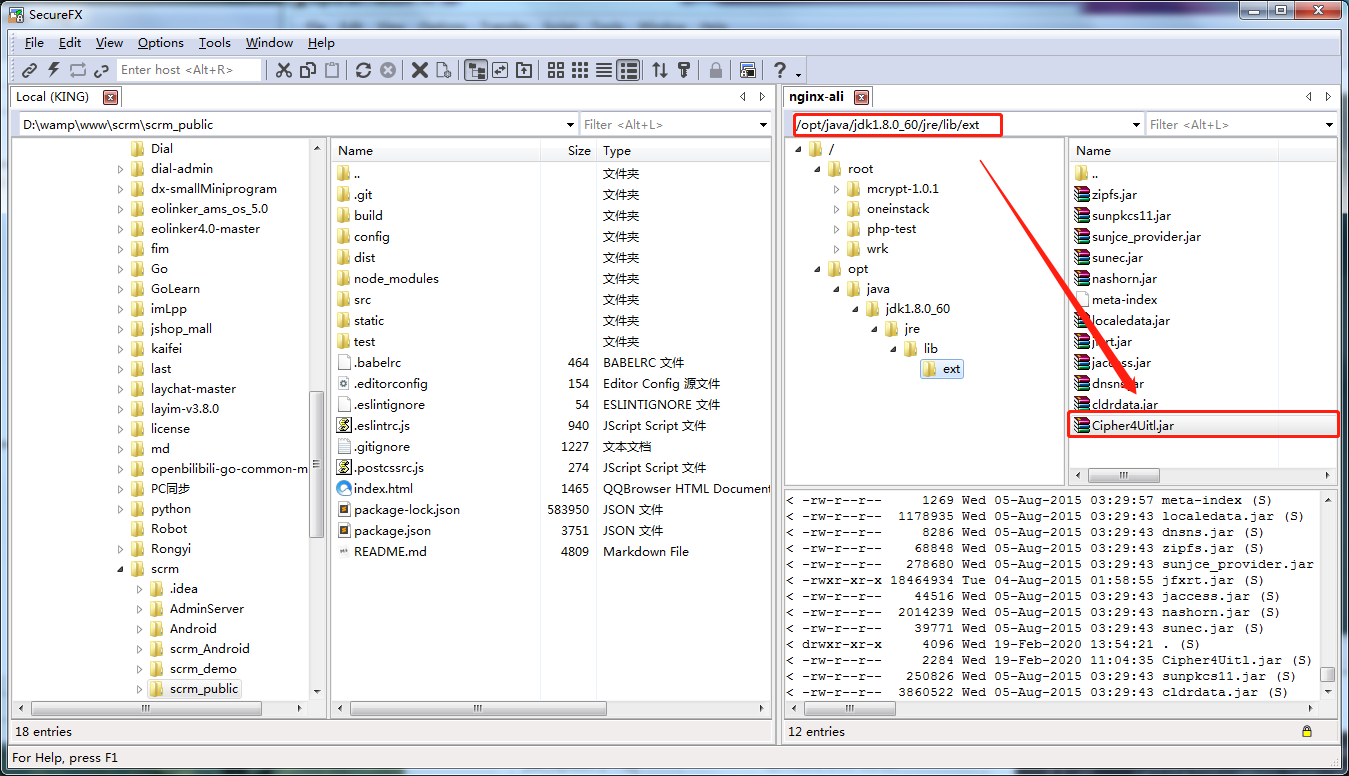Toggle the folder tree view button

click(x=476, y=70)
